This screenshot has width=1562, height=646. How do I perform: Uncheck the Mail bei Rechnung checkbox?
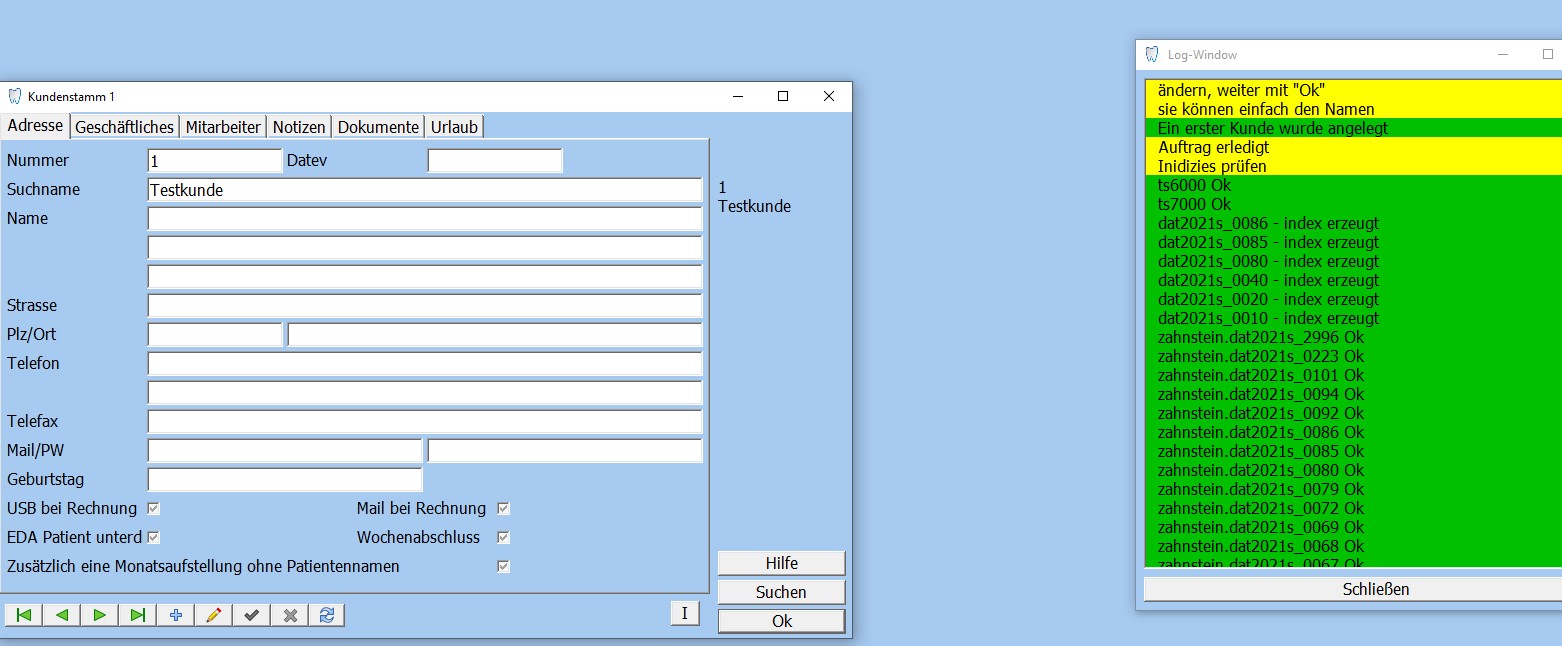point(504,508)
